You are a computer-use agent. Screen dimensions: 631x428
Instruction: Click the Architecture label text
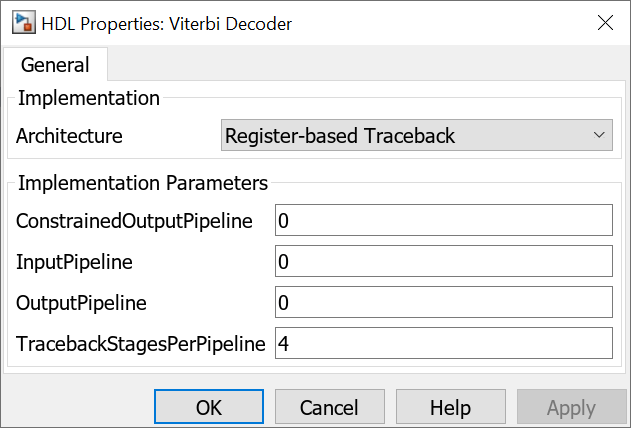pyautogui.click(x=69, y=136)
